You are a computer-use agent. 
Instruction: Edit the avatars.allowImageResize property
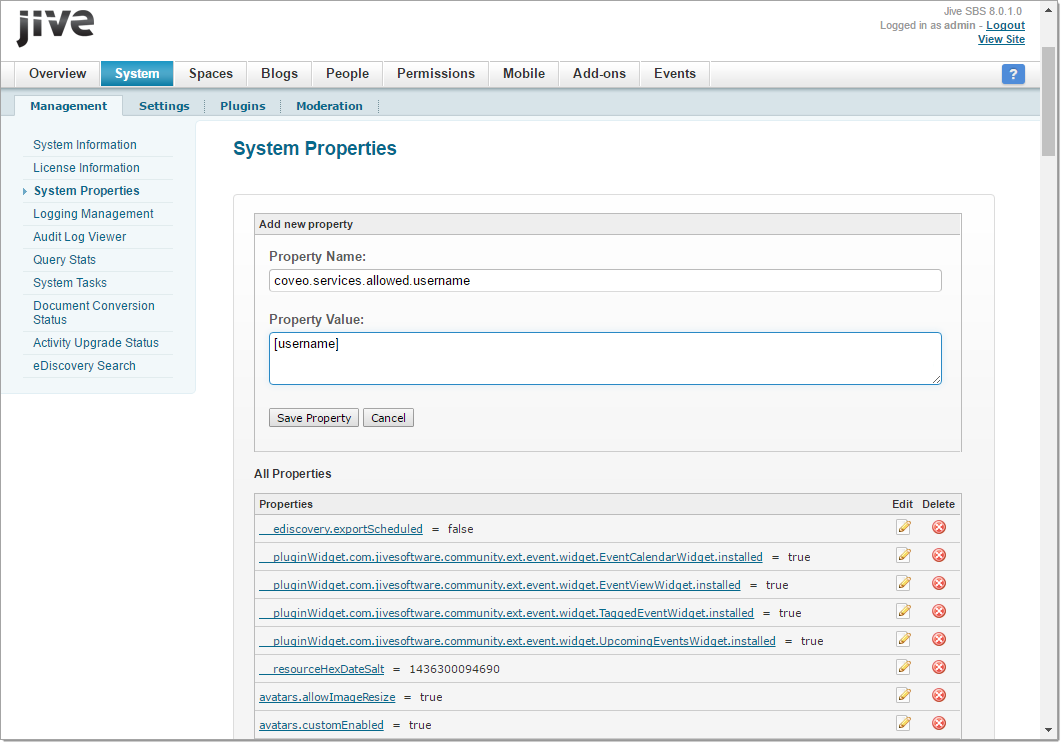(x=903, y=694)
